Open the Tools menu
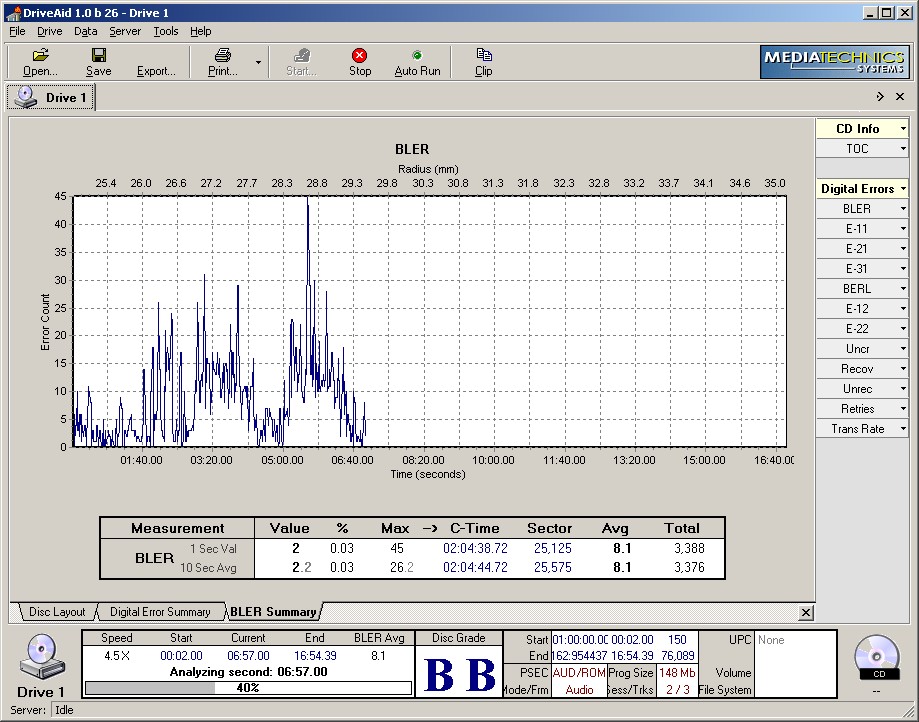Image resolution: width=919 pixels, height=722 pixels. 165,31
